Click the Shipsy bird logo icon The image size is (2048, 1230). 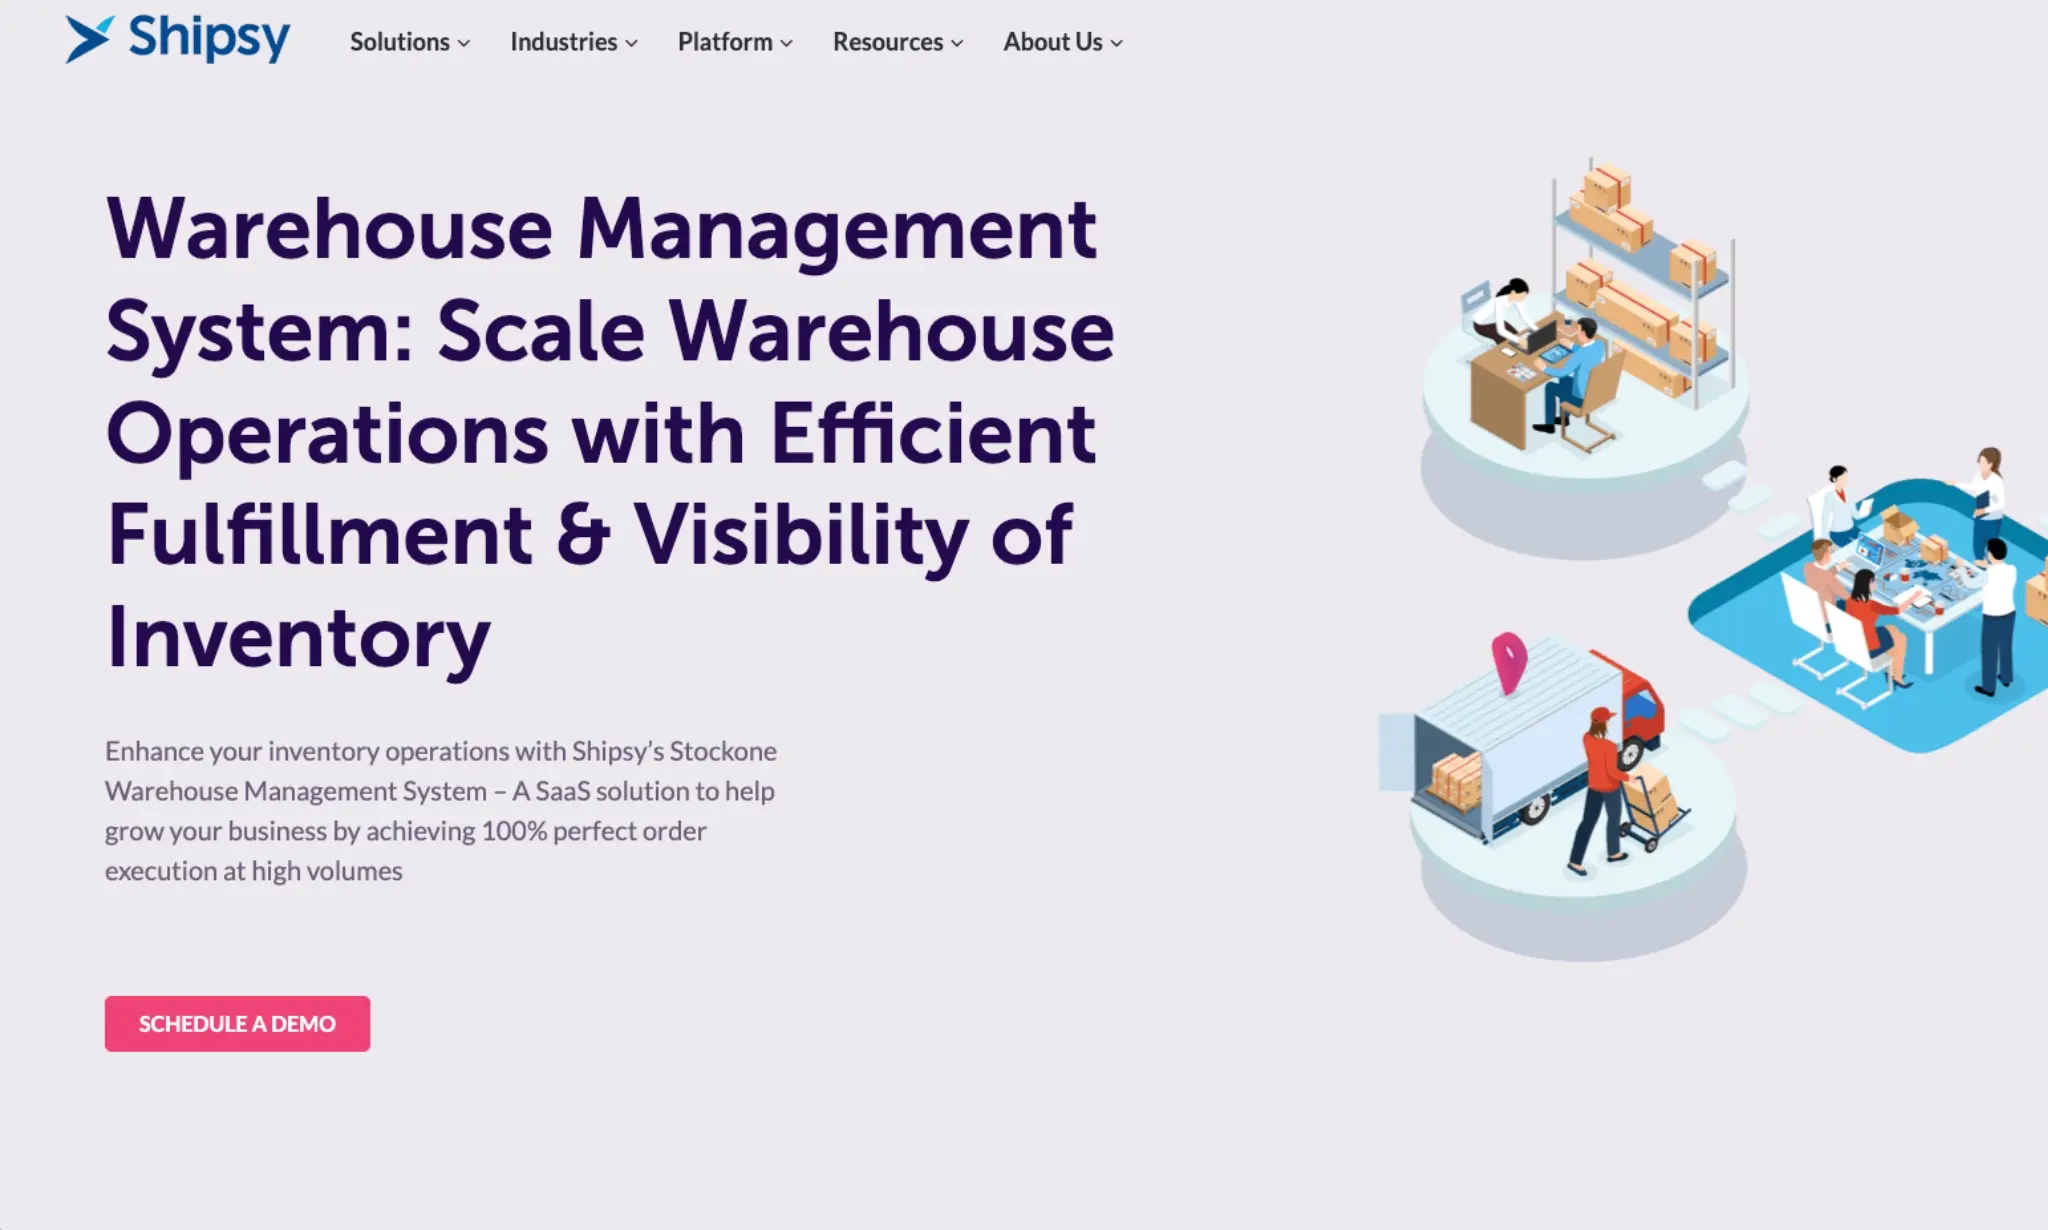(x=89, y=39)
